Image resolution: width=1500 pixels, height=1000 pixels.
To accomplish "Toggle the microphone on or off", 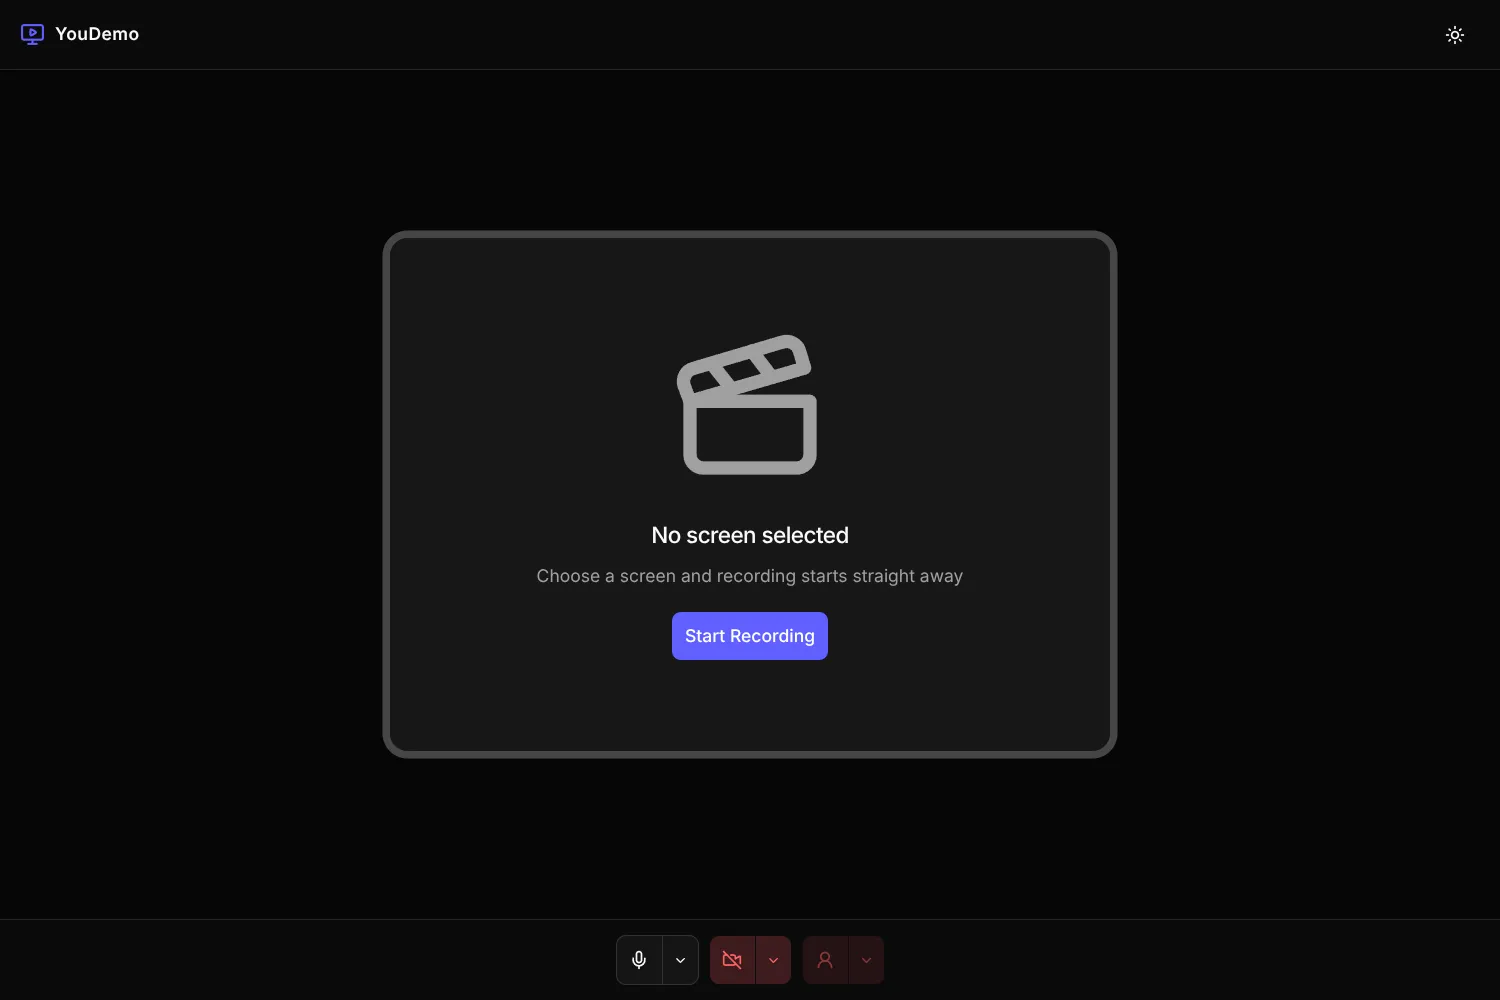I will (x=639, y=960).
